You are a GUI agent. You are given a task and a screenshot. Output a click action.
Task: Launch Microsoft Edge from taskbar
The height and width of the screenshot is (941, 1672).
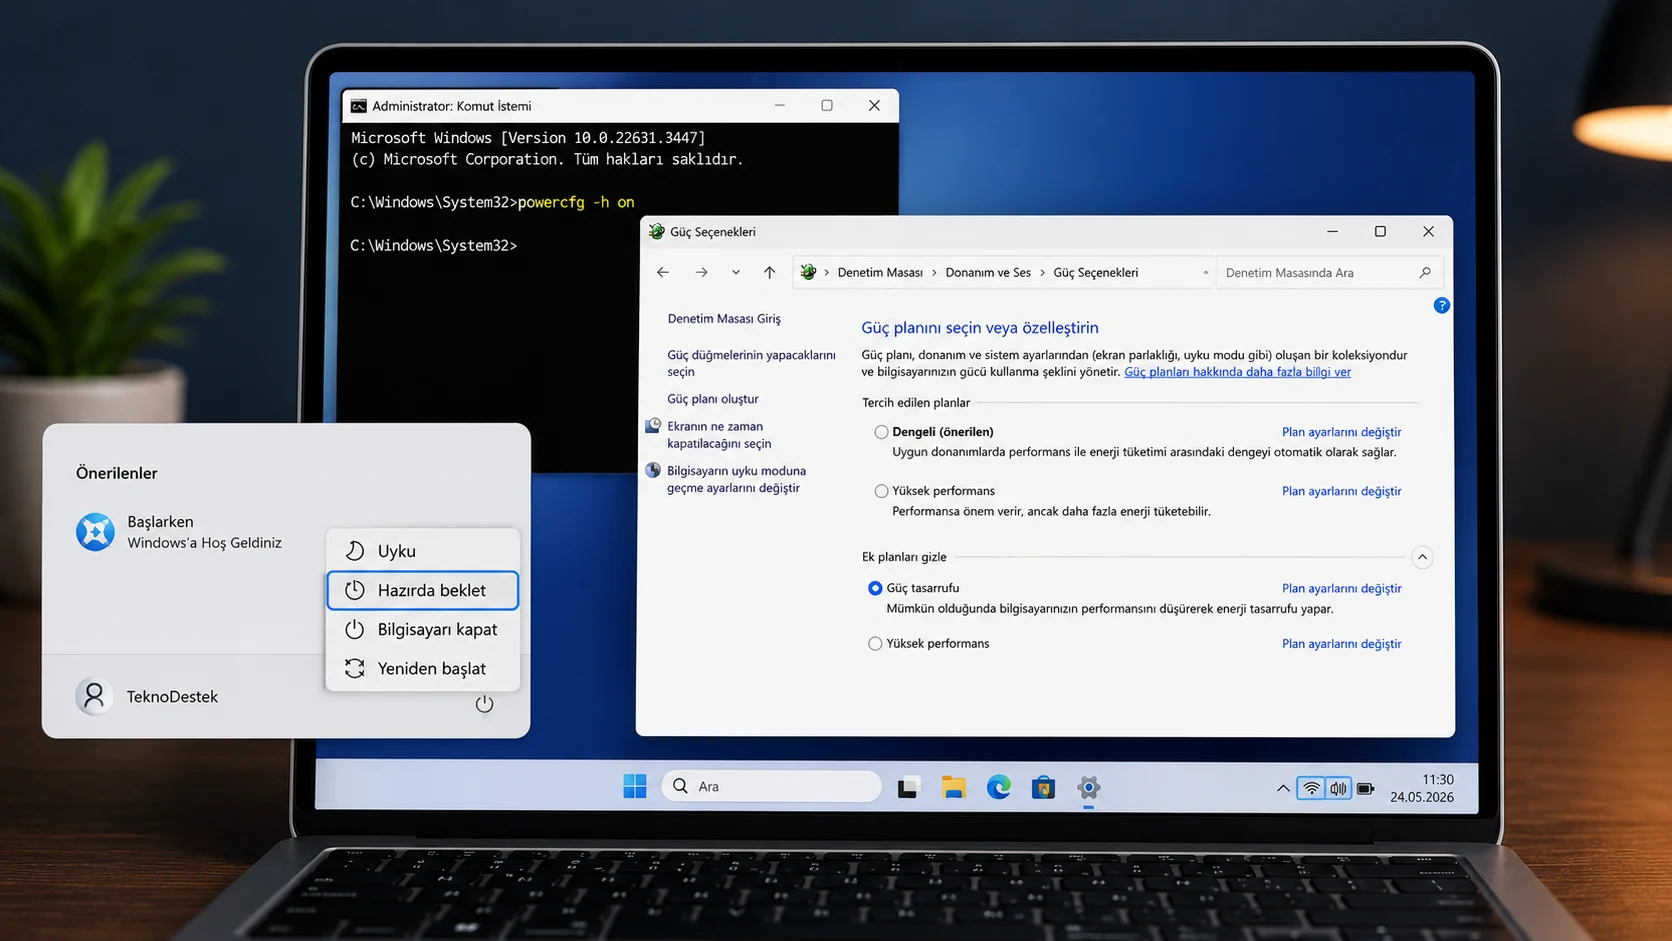tap(998, 787)
